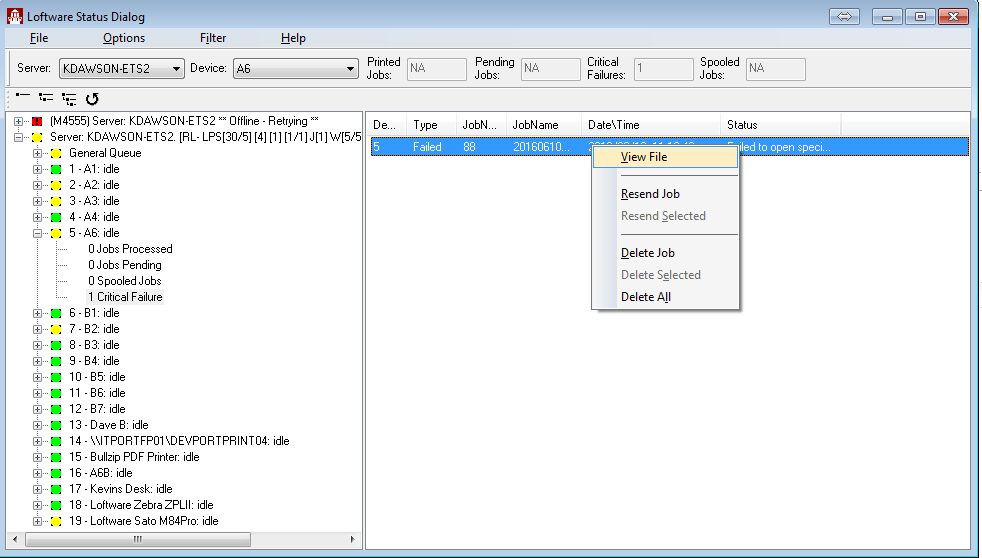Click the Pending Jobs field
This screenshot has width=982, height=558.
click(x=550, y=69)
